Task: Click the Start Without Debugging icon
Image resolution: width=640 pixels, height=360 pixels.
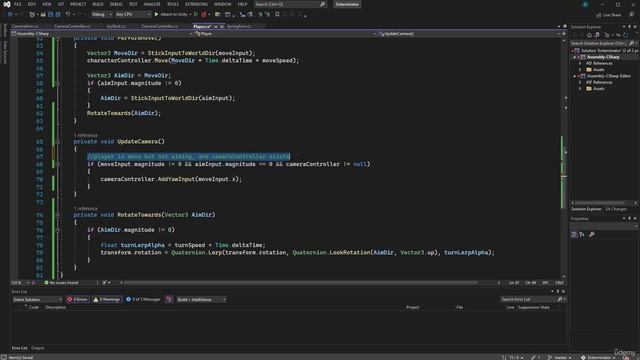Action: 196,14
